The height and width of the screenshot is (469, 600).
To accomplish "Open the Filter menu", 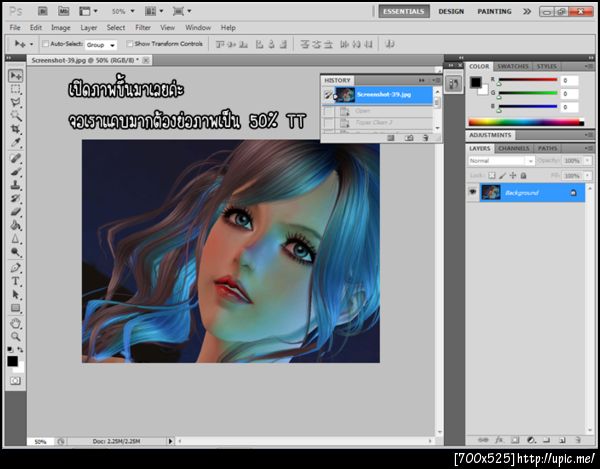I will coord(143,28).
